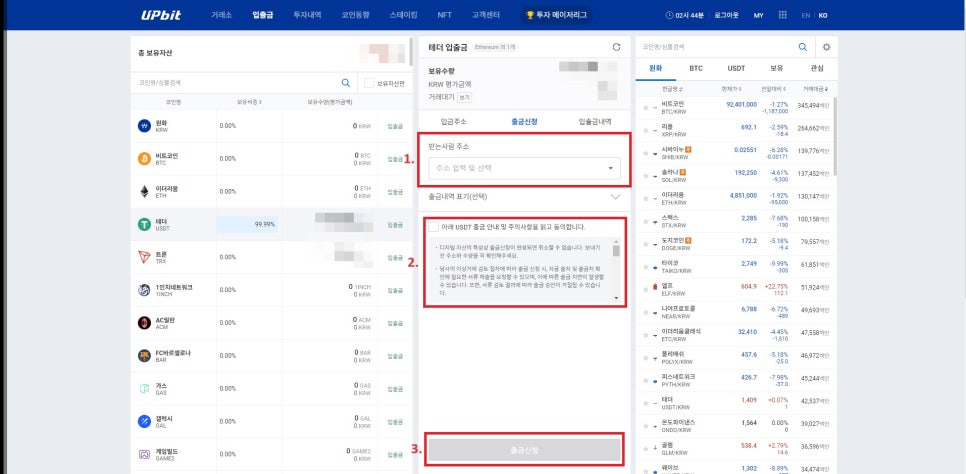
Task: Click the Tron TRX coin icon
Action: [x=144, y=257]
